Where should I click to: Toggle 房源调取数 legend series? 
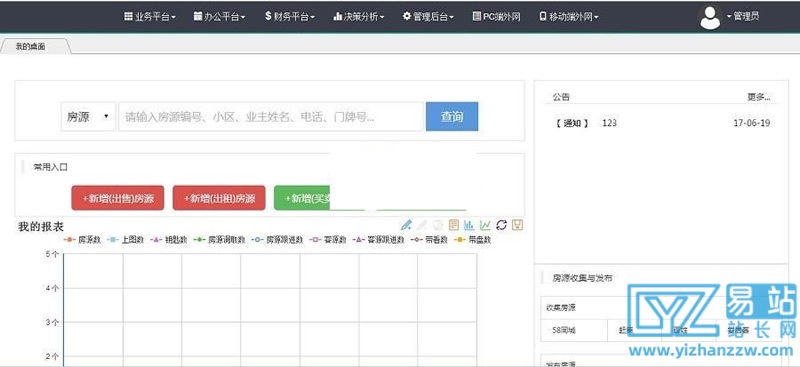click(219, 239)
